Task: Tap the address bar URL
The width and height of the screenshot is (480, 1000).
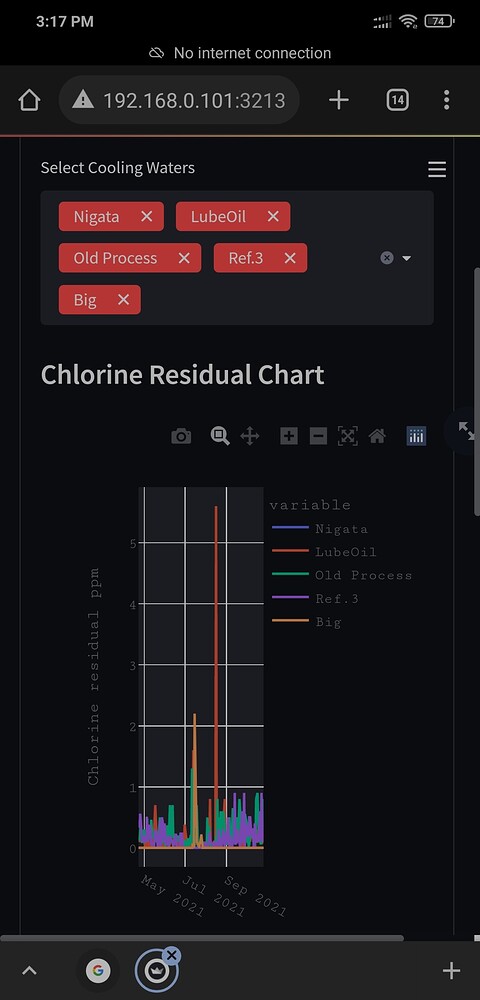Action: 194,100
